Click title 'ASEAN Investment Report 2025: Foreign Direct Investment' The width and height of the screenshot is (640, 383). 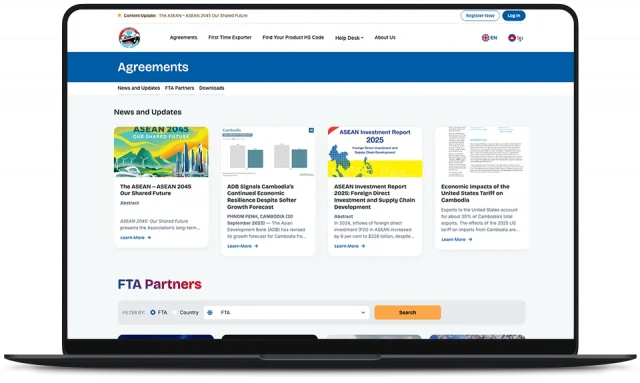(374, 197)
